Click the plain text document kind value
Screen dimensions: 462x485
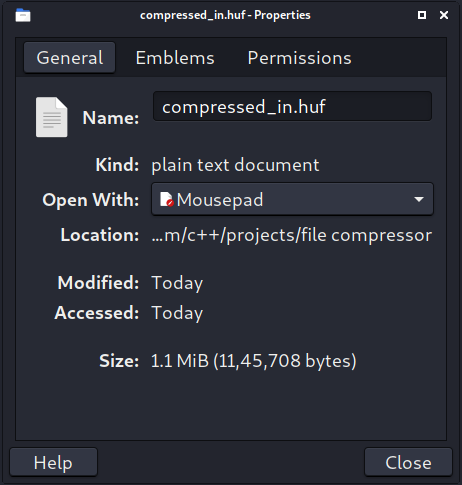[235, 165]
